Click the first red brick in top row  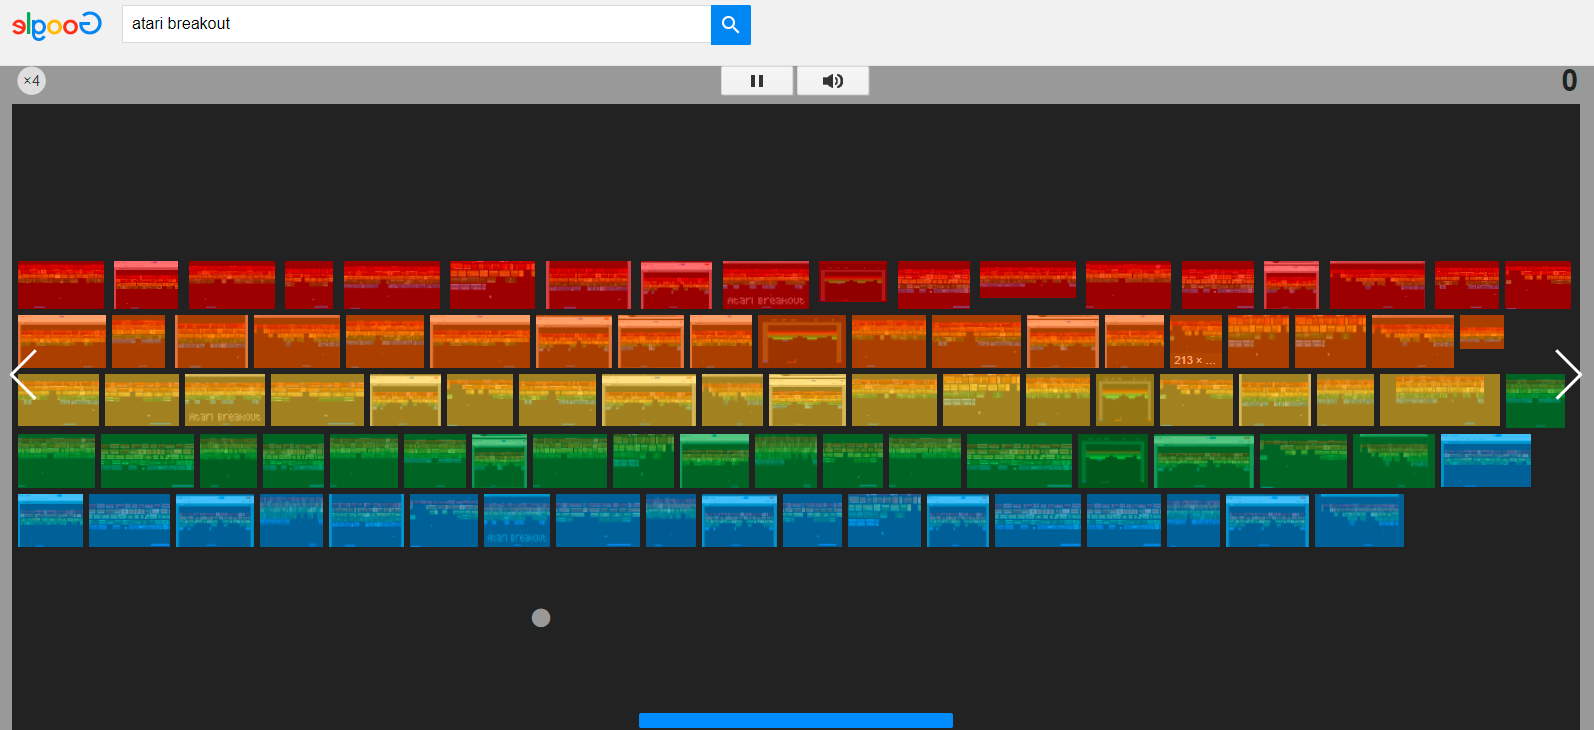61,285
